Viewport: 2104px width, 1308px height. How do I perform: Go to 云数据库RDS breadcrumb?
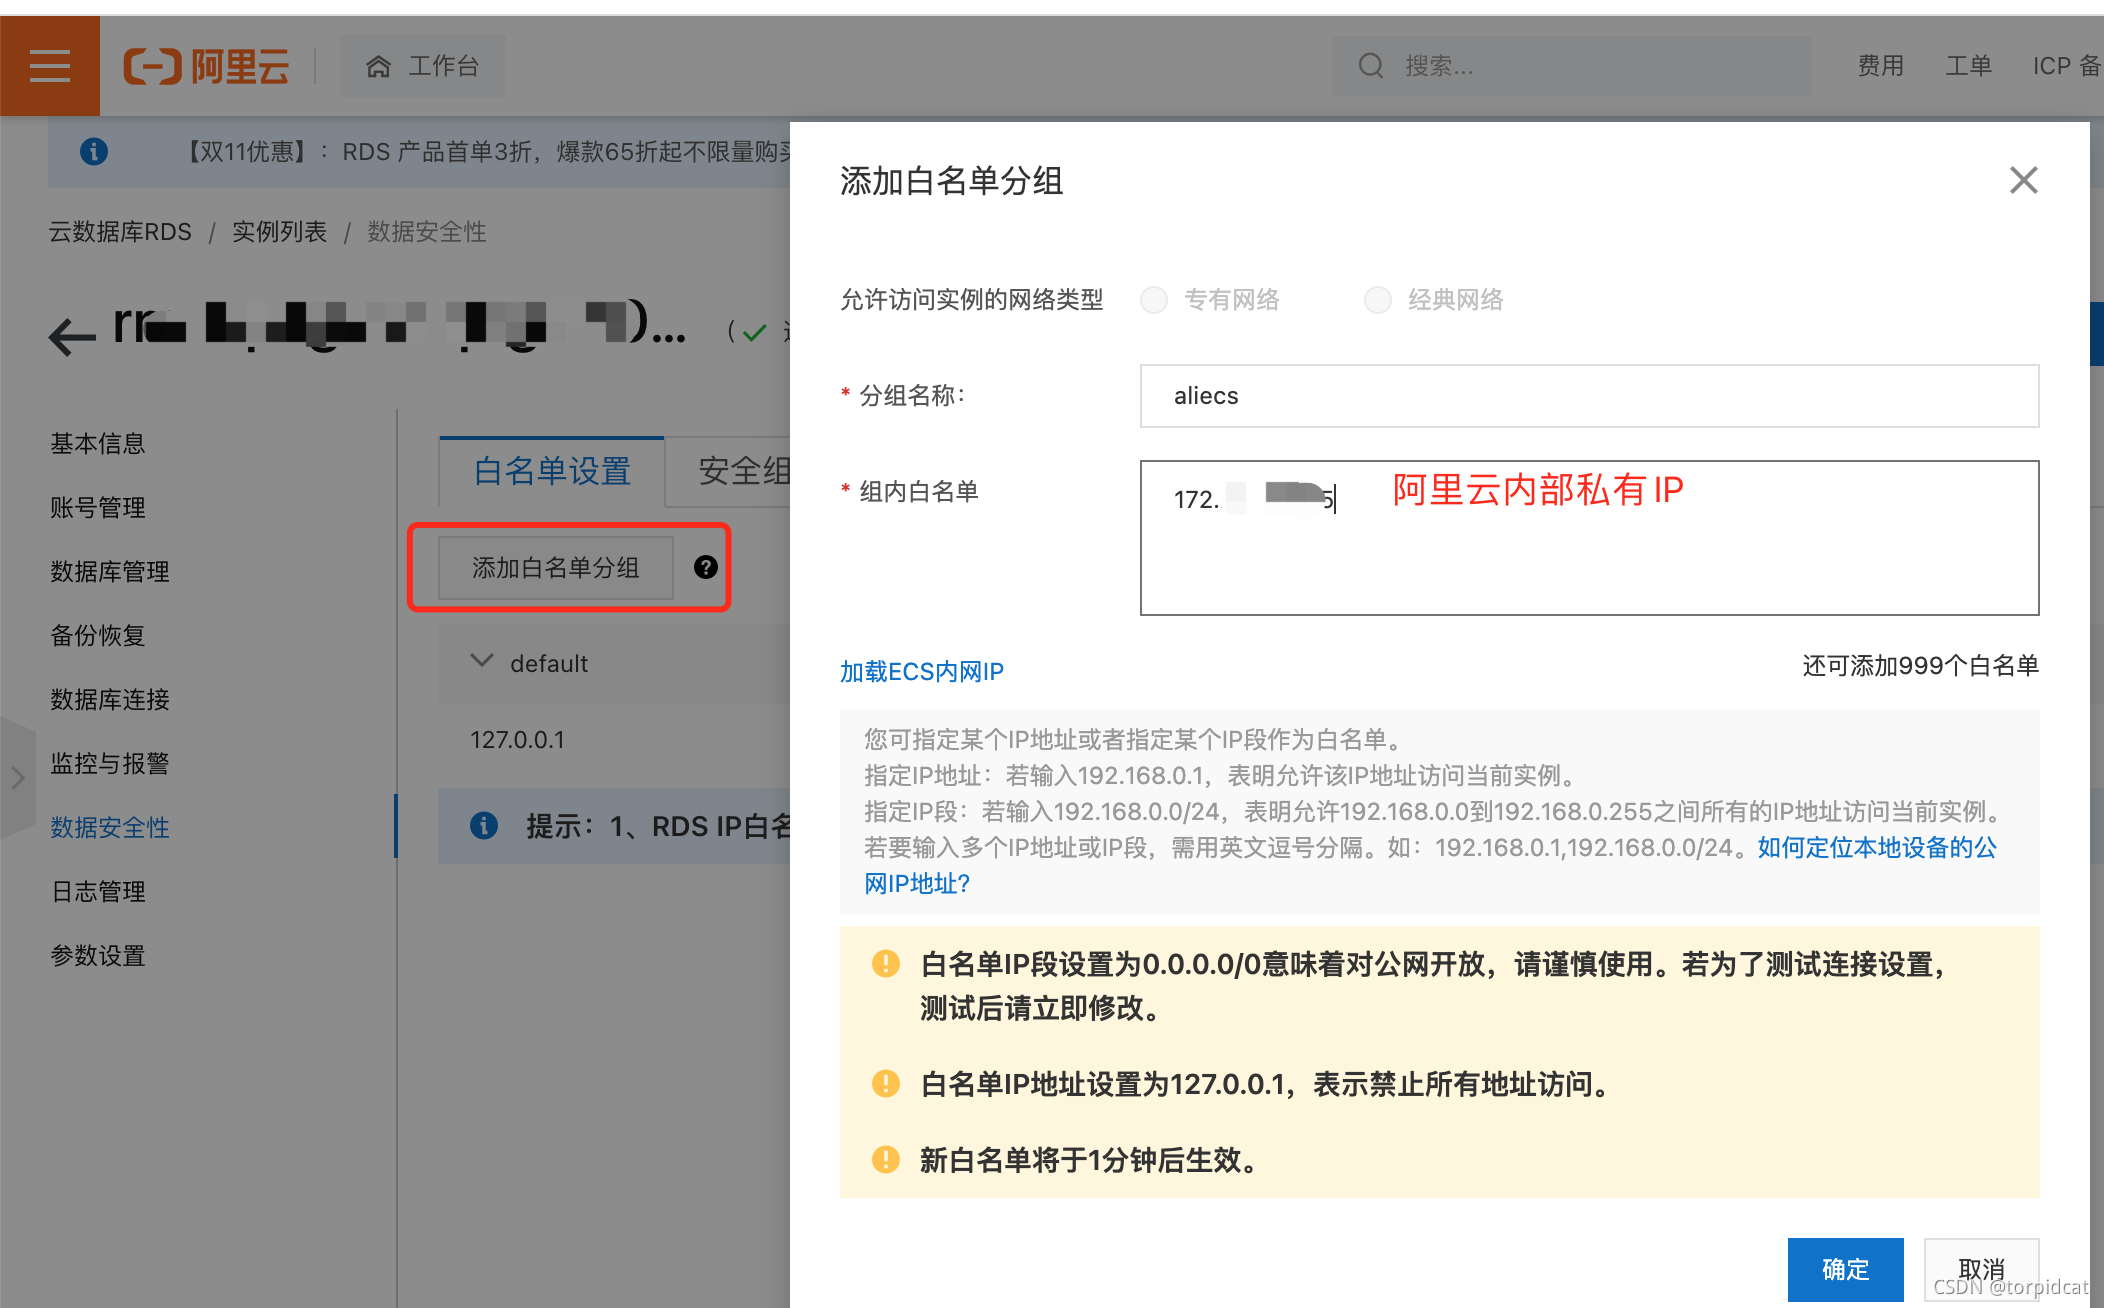point(120,232)
